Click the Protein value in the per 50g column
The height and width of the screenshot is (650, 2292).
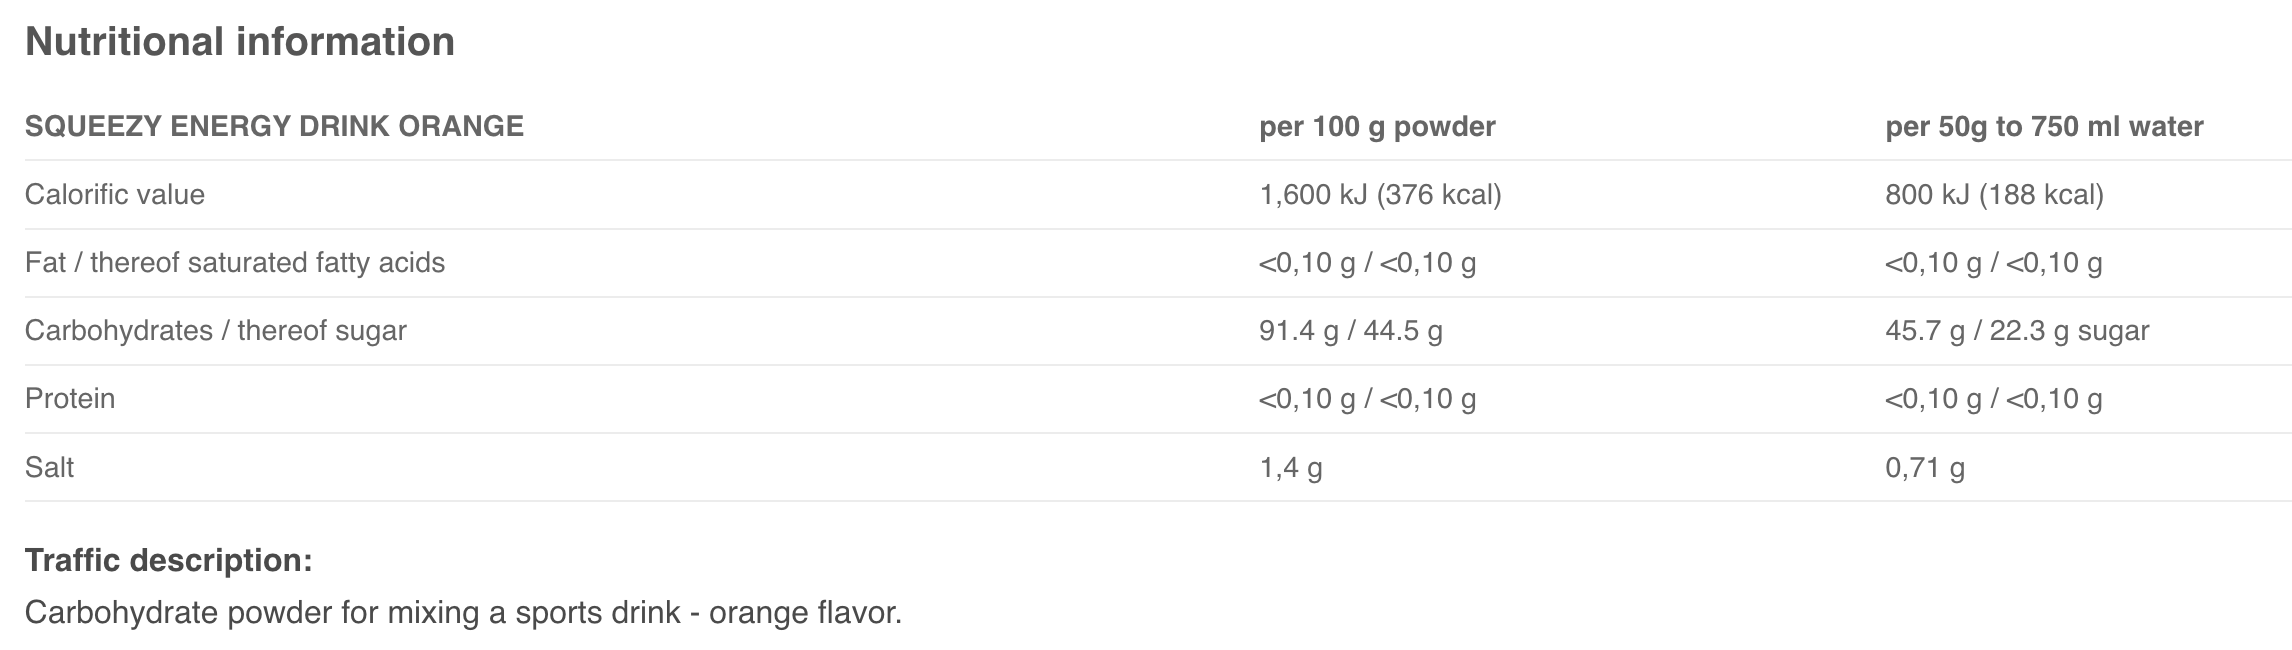tap(1993, 399)
